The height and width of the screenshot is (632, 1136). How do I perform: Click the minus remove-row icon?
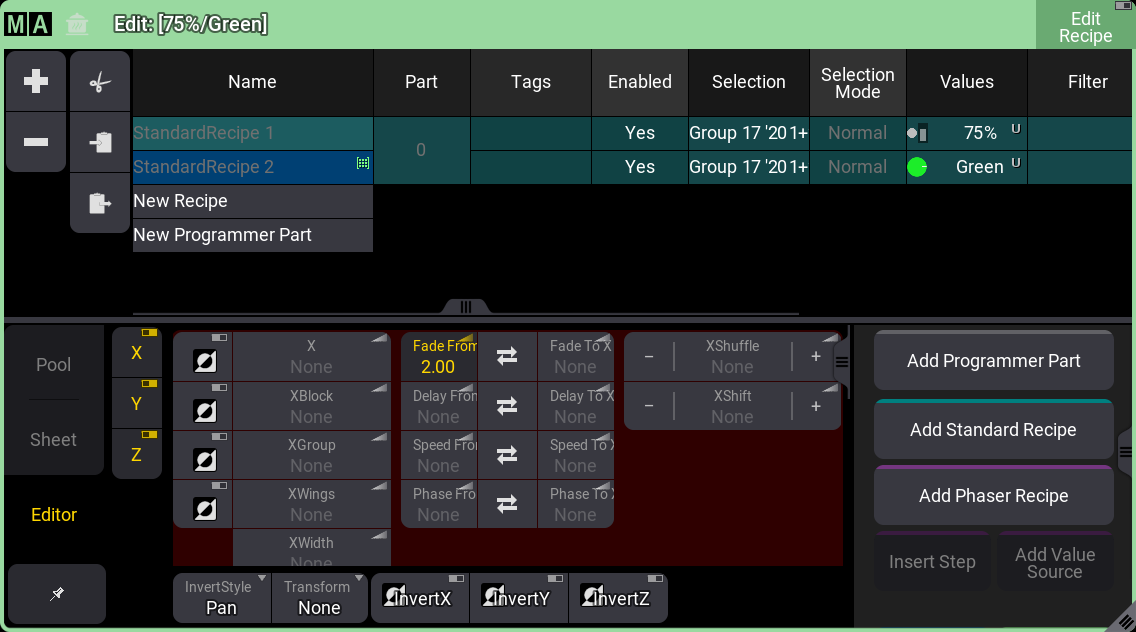(36, 142)
